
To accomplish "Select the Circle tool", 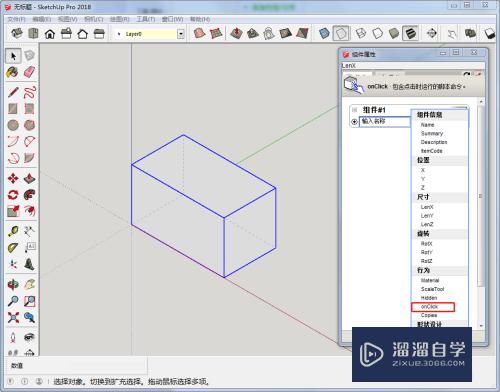I will (13, 125).
